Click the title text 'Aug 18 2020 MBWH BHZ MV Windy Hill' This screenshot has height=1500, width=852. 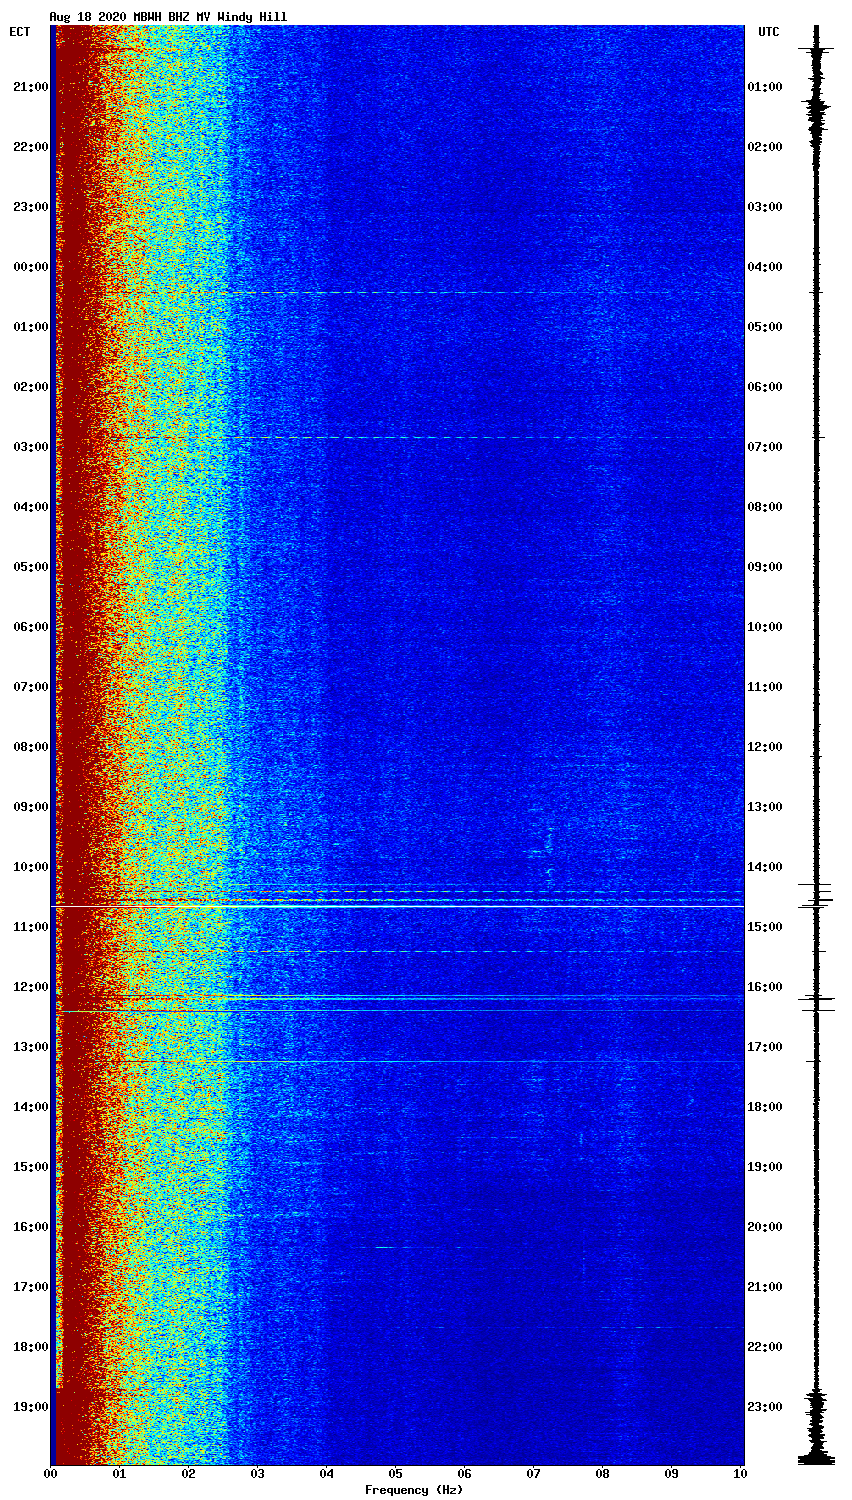tap(168, 17)
